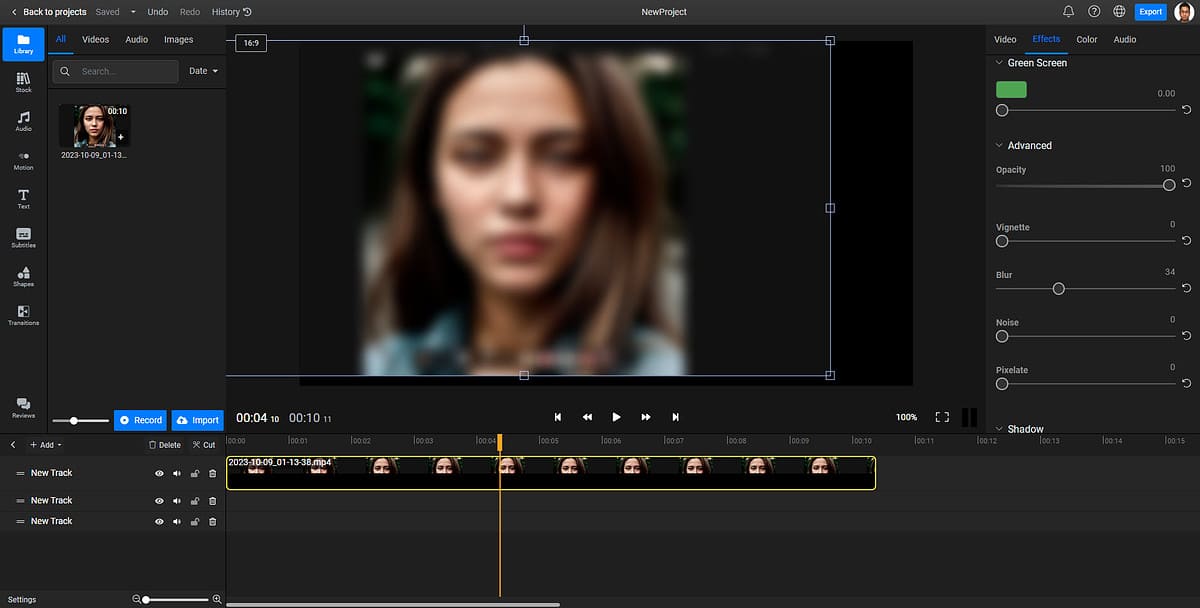Select the Videos library tab

click(x=95, y=40)
